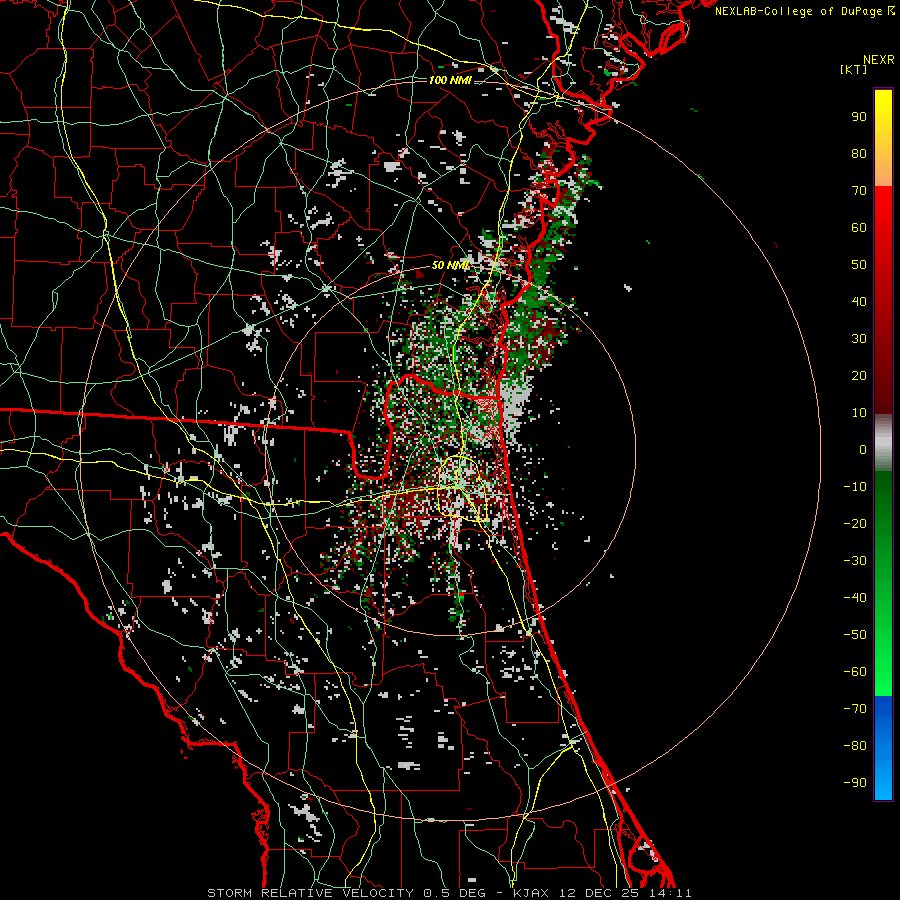Click the NEXR label above the scale

tap(879, 60)
